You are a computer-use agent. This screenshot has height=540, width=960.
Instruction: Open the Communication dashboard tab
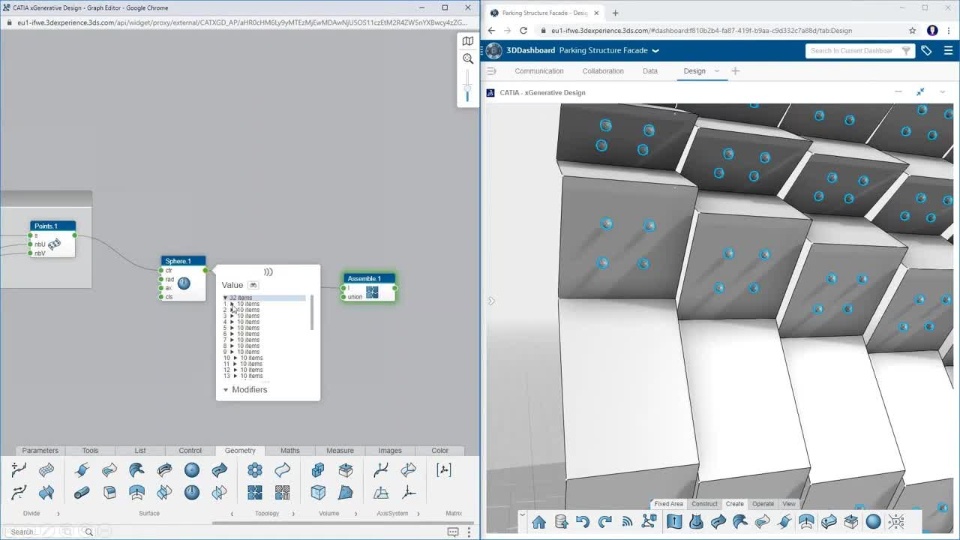(539, 71)
